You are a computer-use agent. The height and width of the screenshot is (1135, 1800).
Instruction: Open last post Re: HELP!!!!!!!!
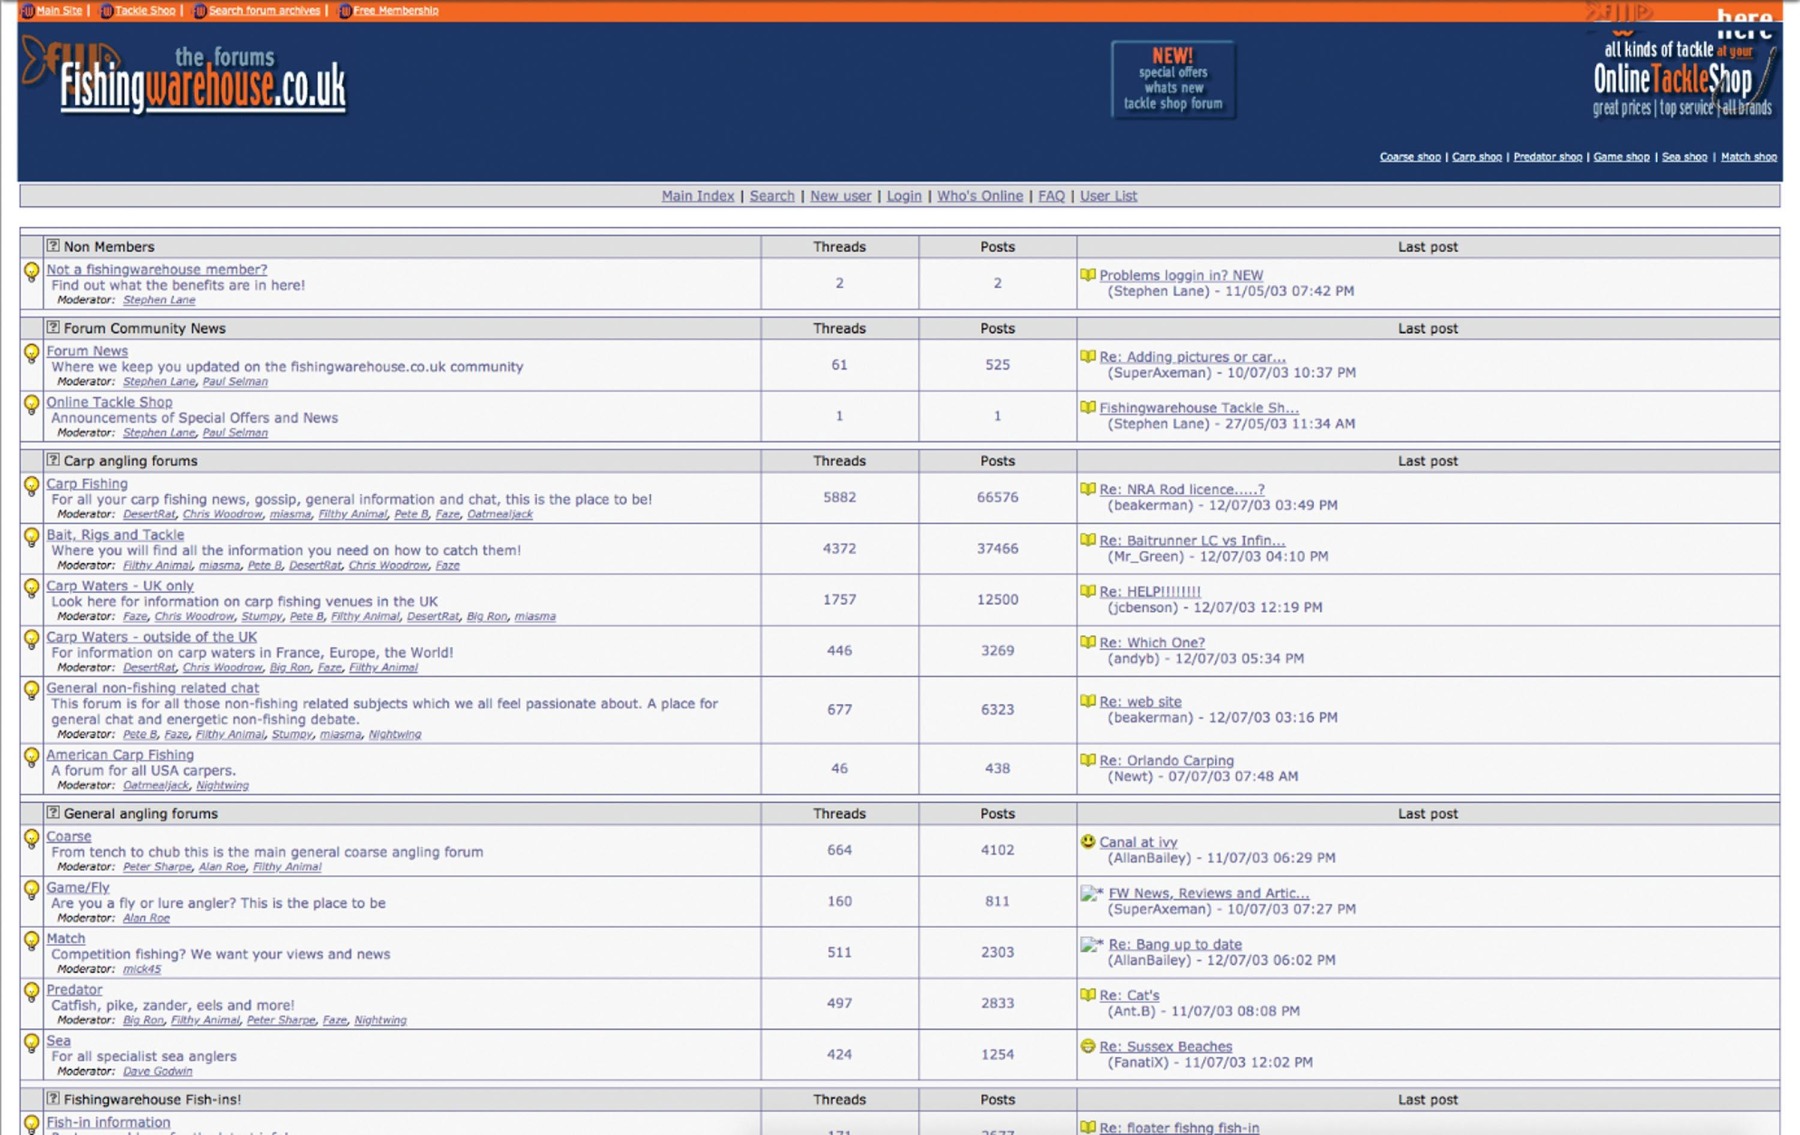tap(1150, 592)
